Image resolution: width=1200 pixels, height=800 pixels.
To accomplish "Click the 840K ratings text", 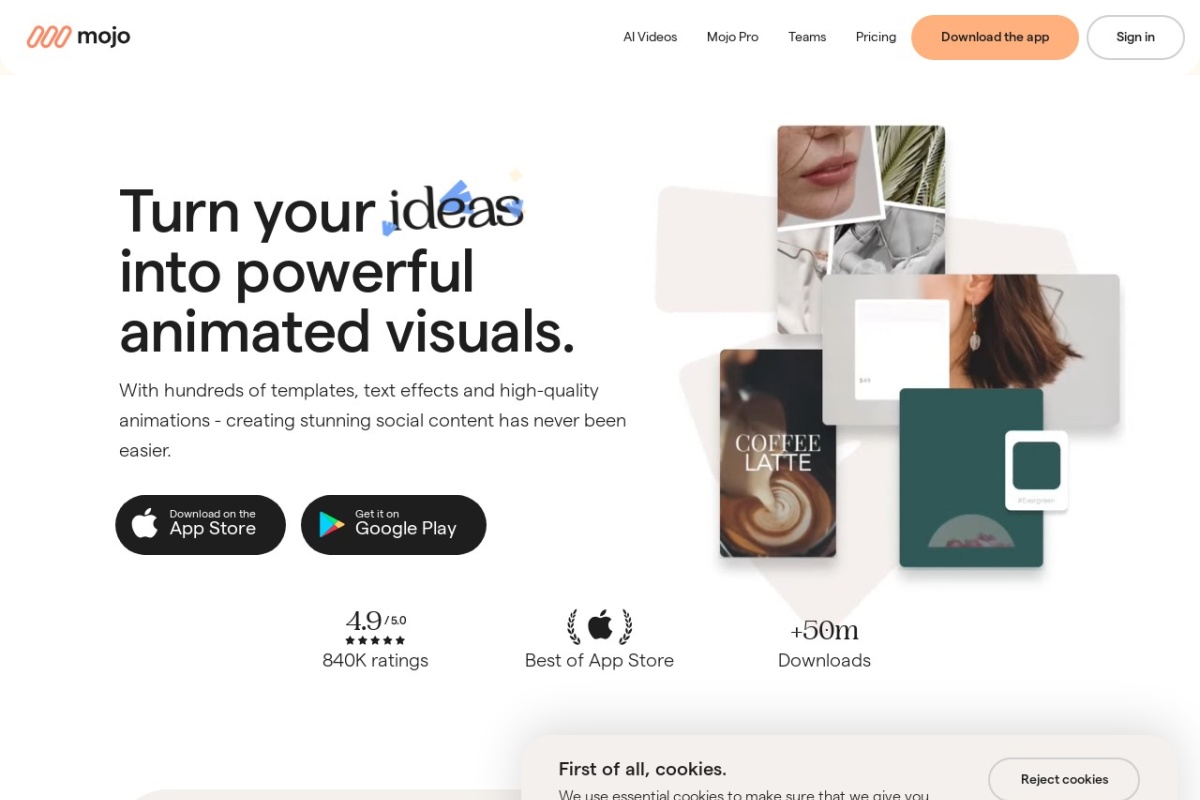I will point(375,660).
